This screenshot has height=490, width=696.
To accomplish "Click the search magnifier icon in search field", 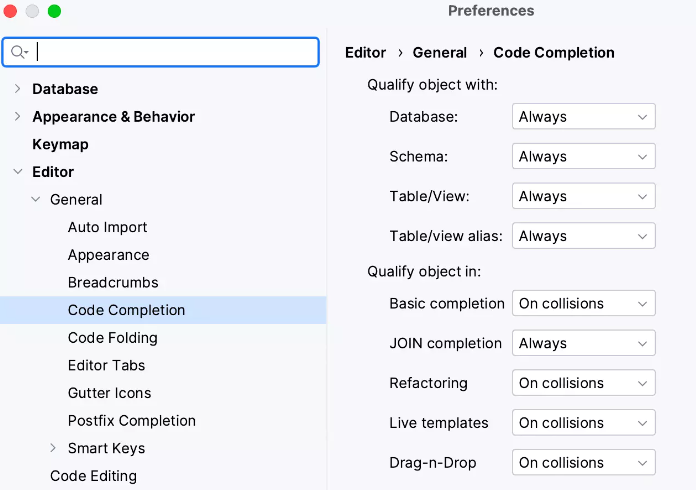I will tap(19, 53).
